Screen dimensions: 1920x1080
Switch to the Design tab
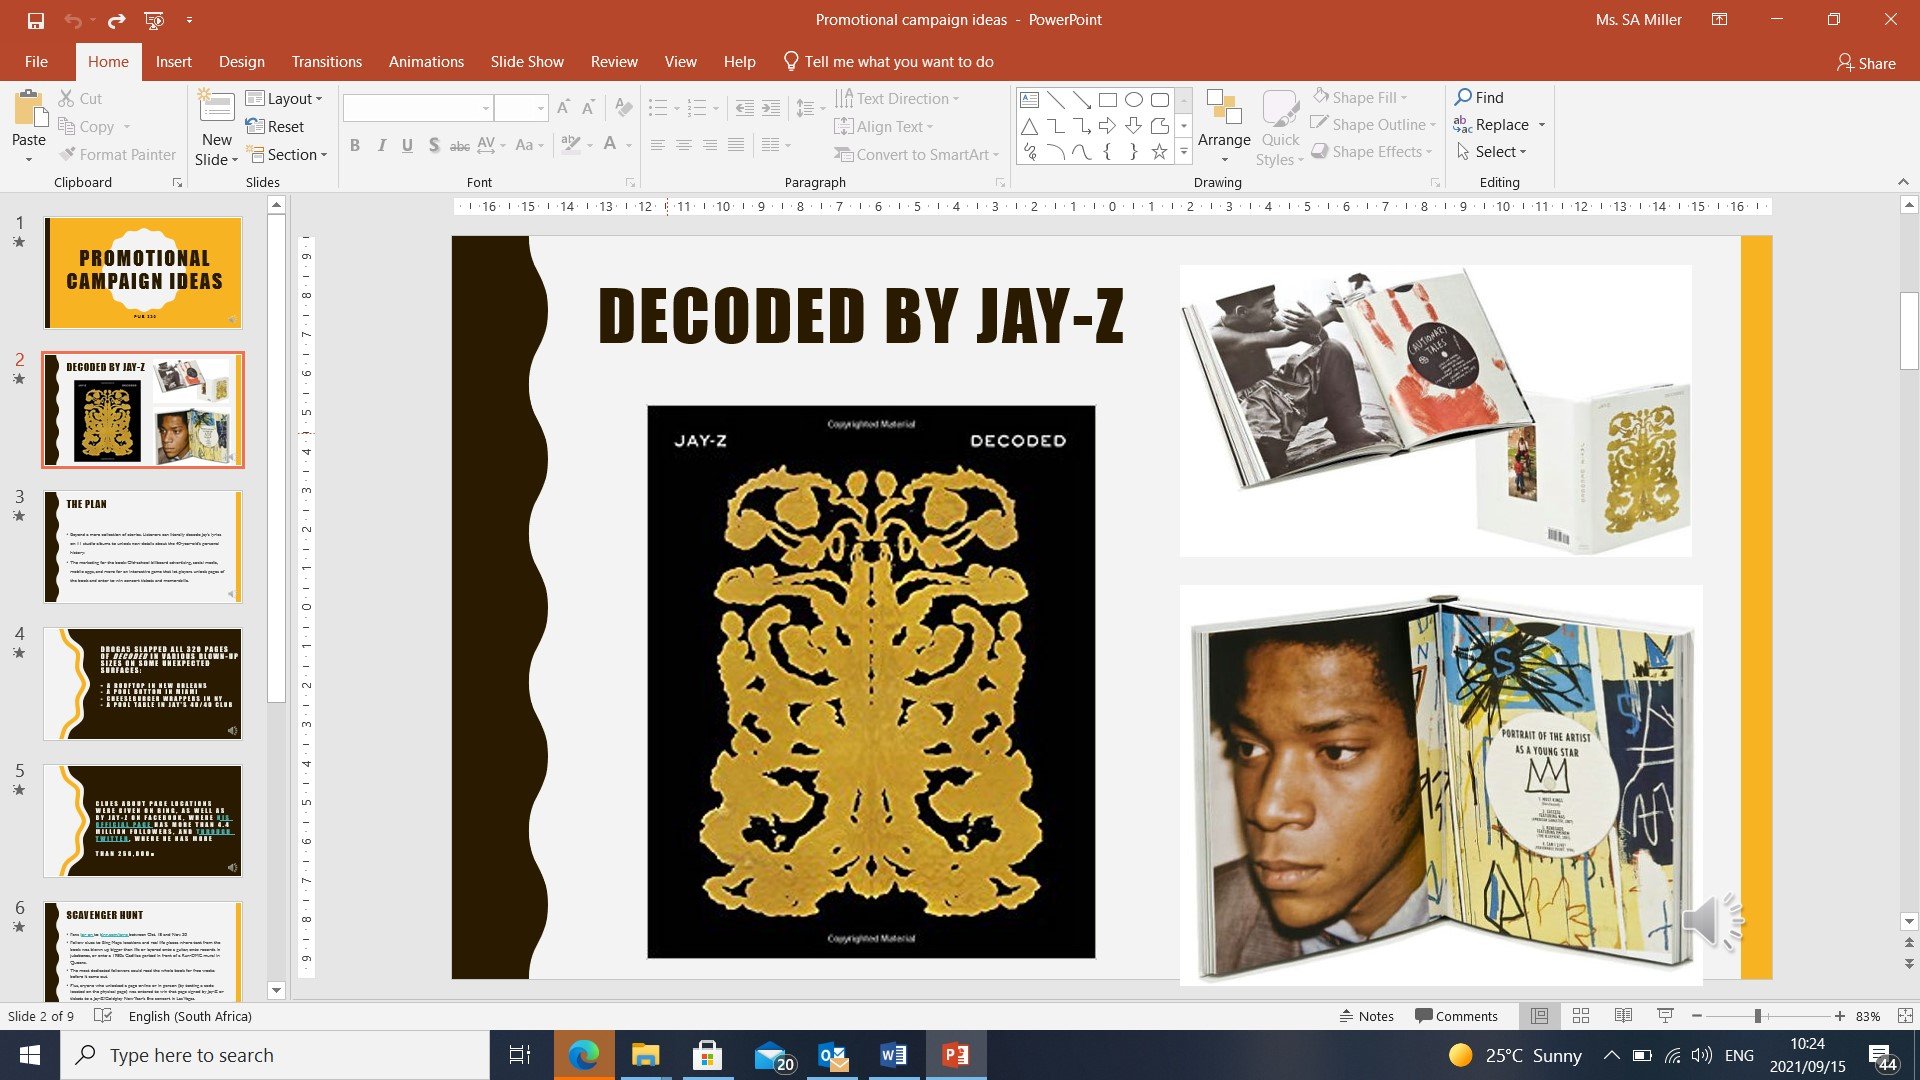point(242,61)
